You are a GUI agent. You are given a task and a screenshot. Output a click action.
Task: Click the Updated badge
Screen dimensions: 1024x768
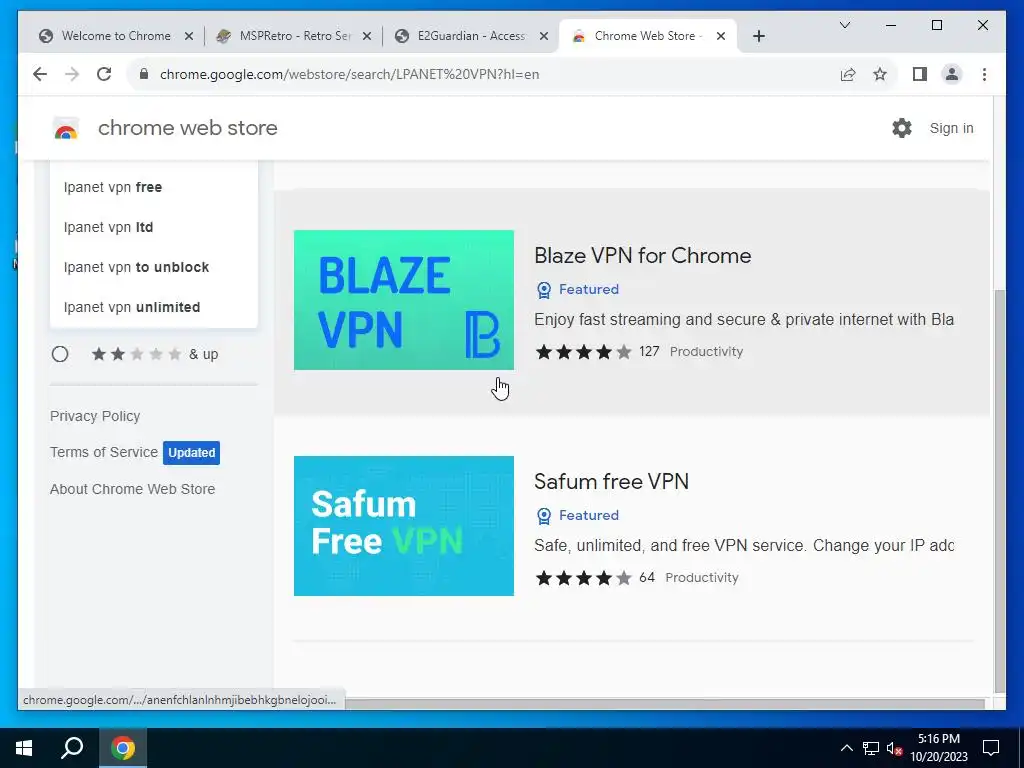pos(191,453)
